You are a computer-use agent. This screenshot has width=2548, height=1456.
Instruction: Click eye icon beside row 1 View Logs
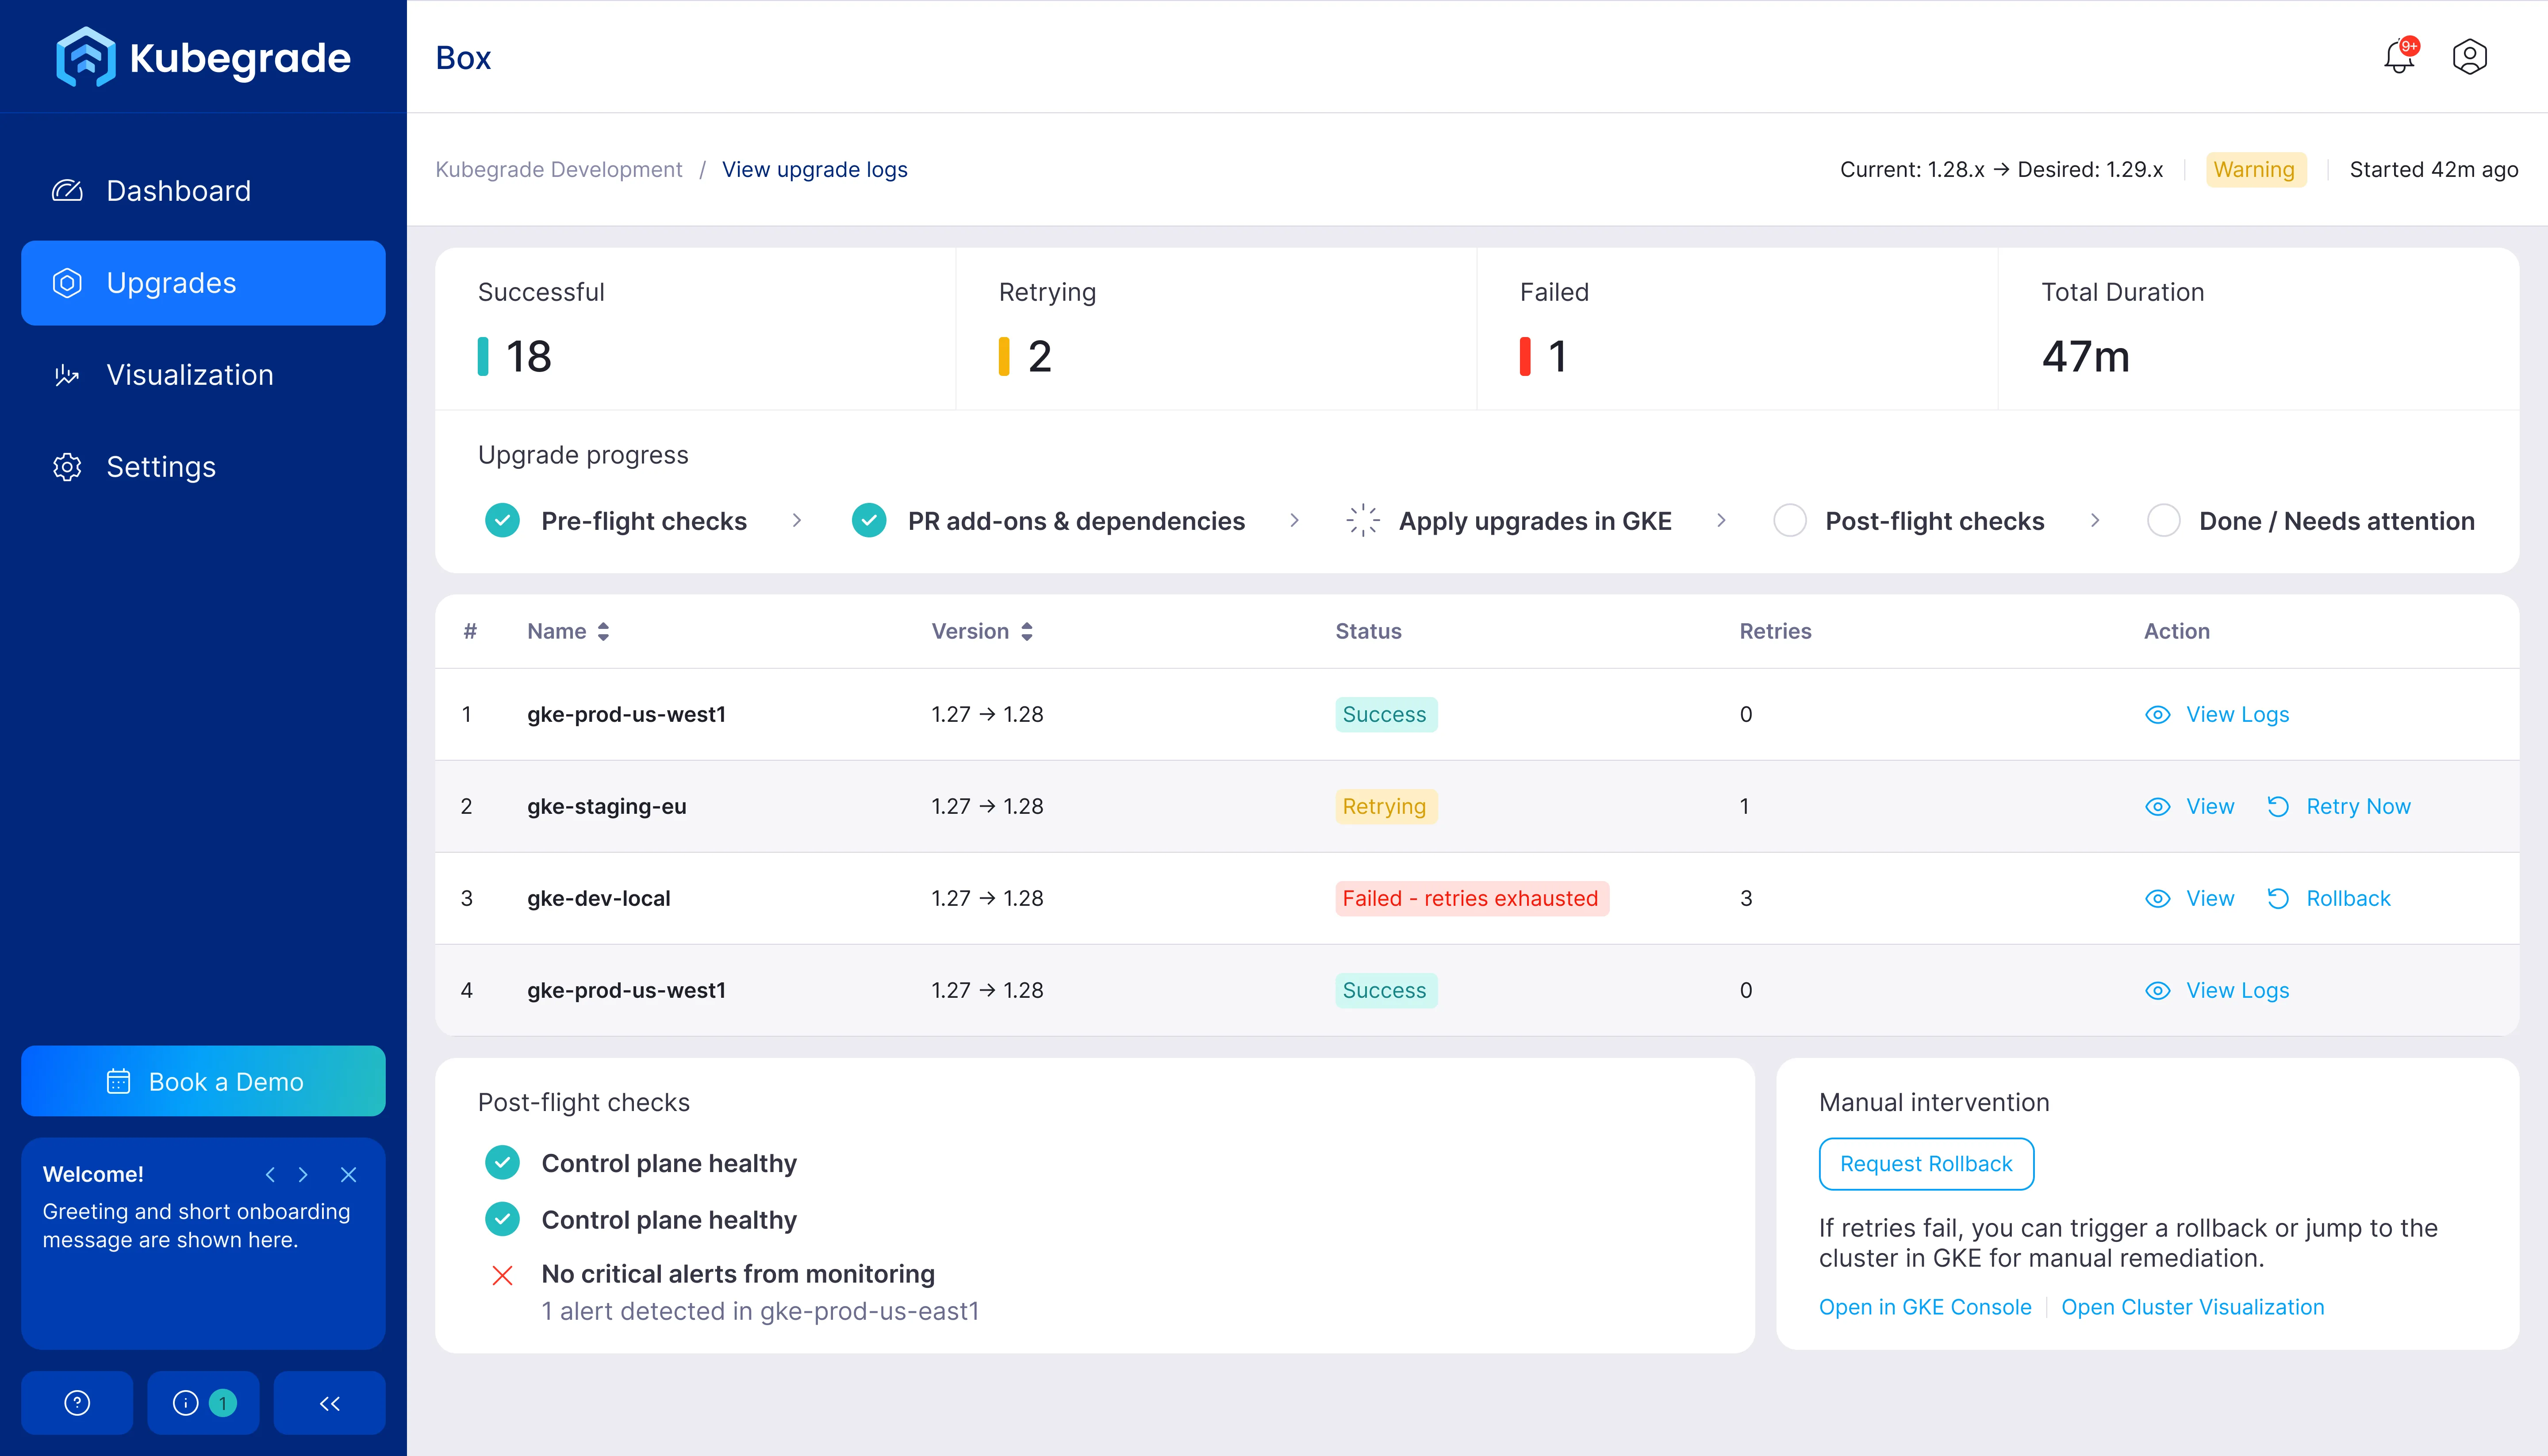tap(2158, 715)
